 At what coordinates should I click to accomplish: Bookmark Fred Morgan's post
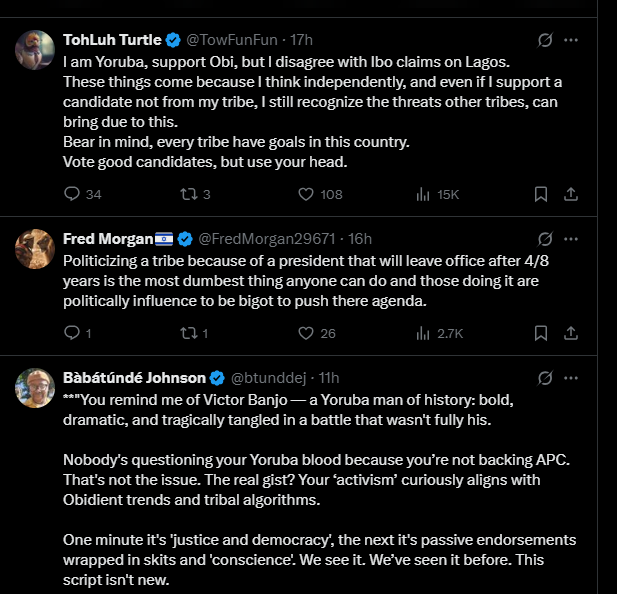pyautogui.click(x=541, y=333)
